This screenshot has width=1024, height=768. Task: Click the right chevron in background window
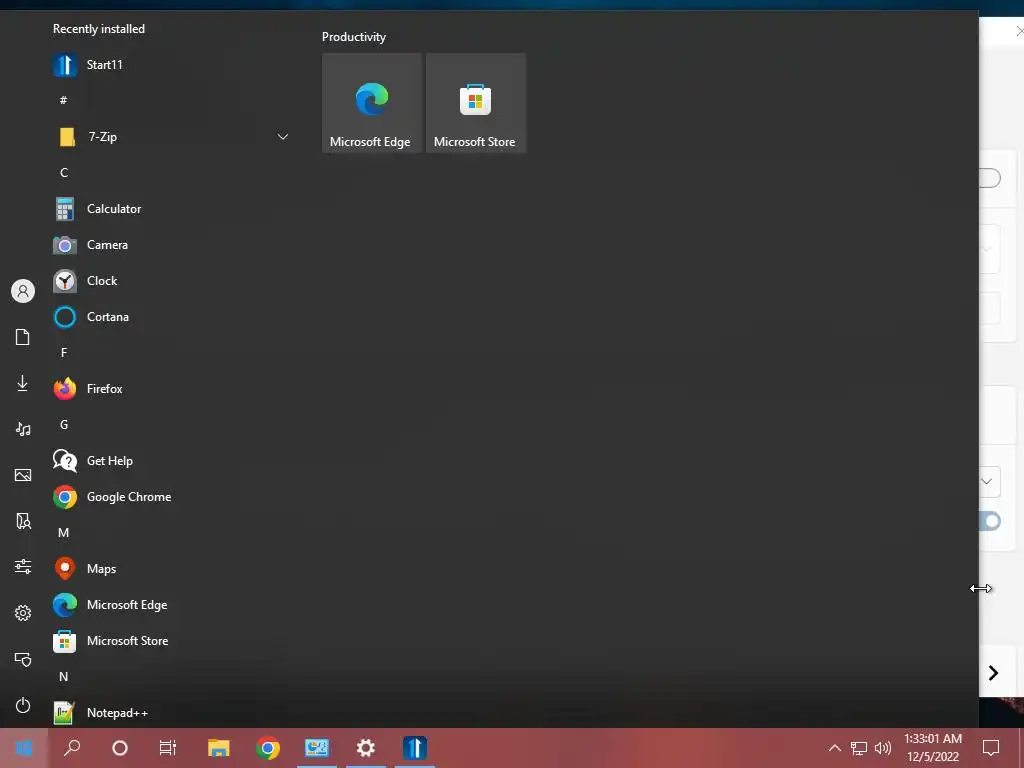pyautogui.click(x=993, y=673)
